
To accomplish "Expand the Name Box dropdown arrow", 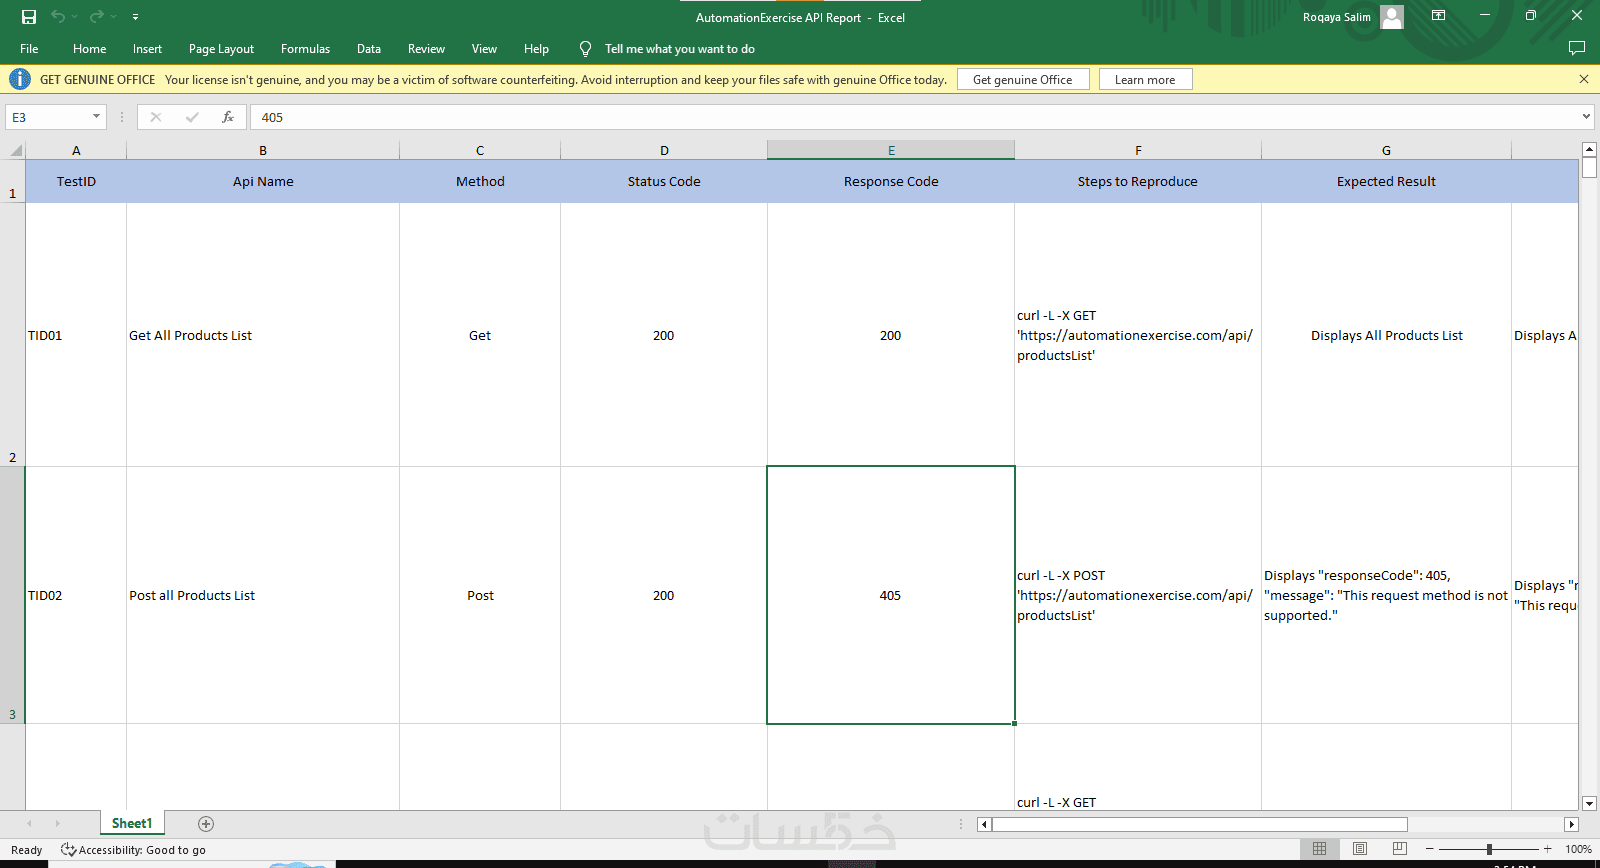I will coord(97,117).
